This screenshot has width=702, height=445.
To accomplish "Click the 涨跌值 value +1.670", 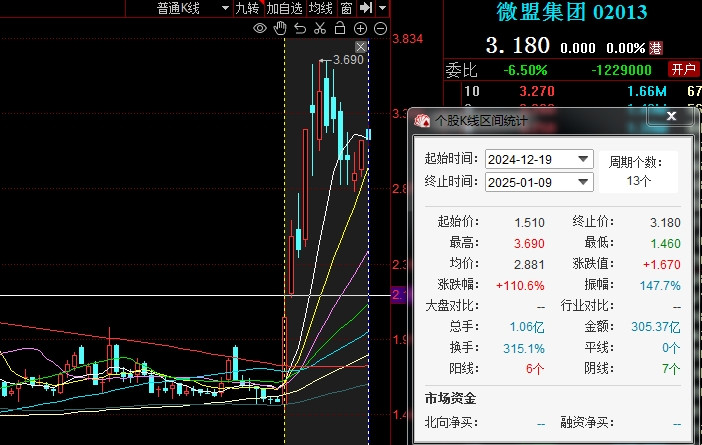I will [x=662, y=265].
